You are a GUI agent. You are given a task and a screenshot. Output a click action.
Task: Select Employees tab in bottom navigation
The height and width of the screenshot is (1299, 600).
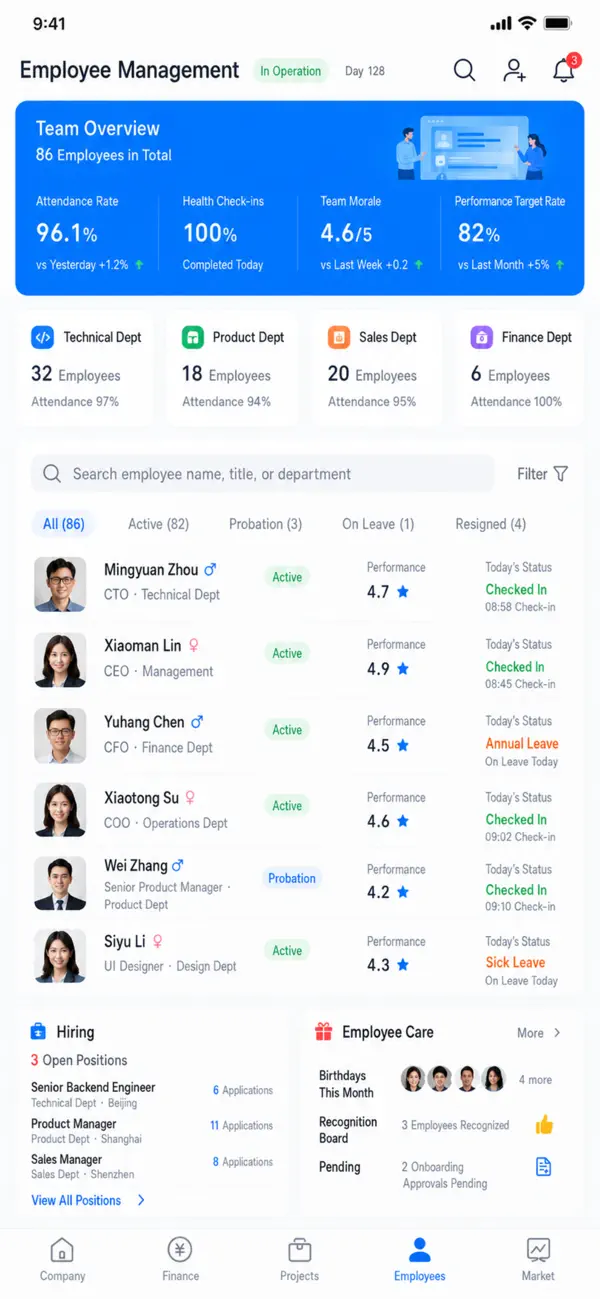tap(420, 1259)
